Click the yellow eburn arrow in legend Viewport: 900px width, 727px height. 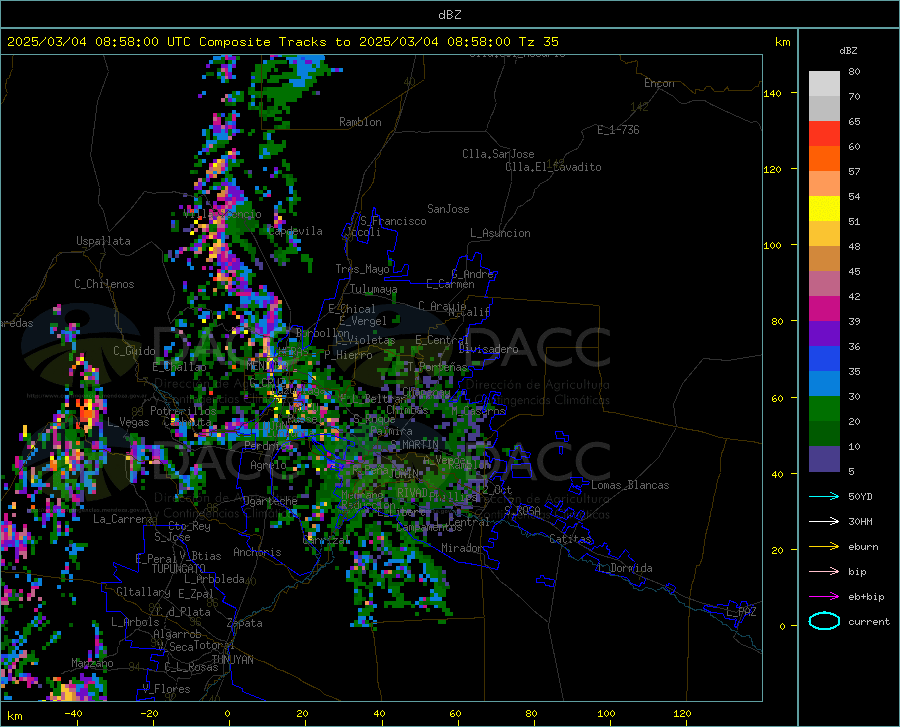tap(824, 546)
